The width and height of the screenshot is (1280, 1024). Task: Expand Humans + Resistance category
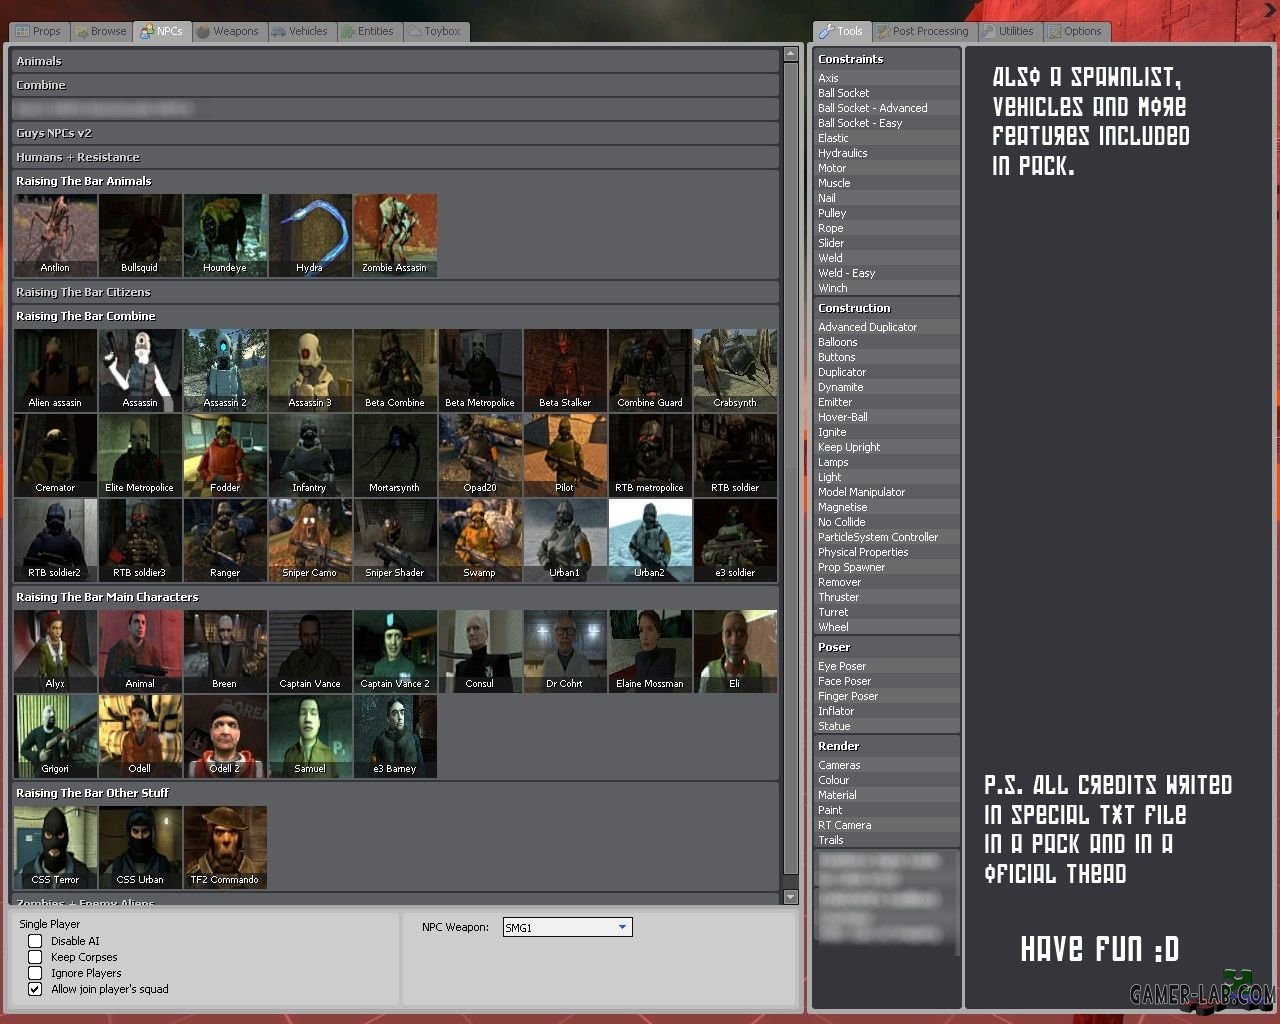click(395, 157)
